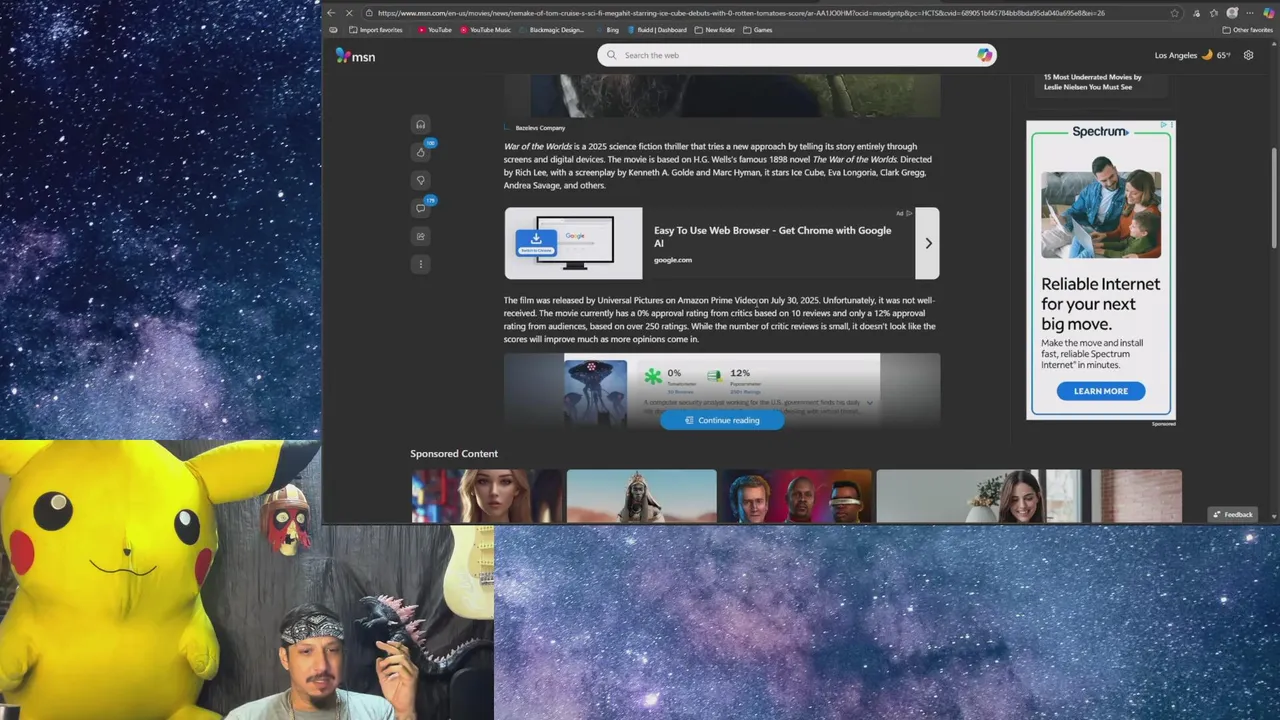The height and width of the screenshot is (720, 1280).
Task: Open the Edge Settings and more menu
Action: [x=1250, y=13]
